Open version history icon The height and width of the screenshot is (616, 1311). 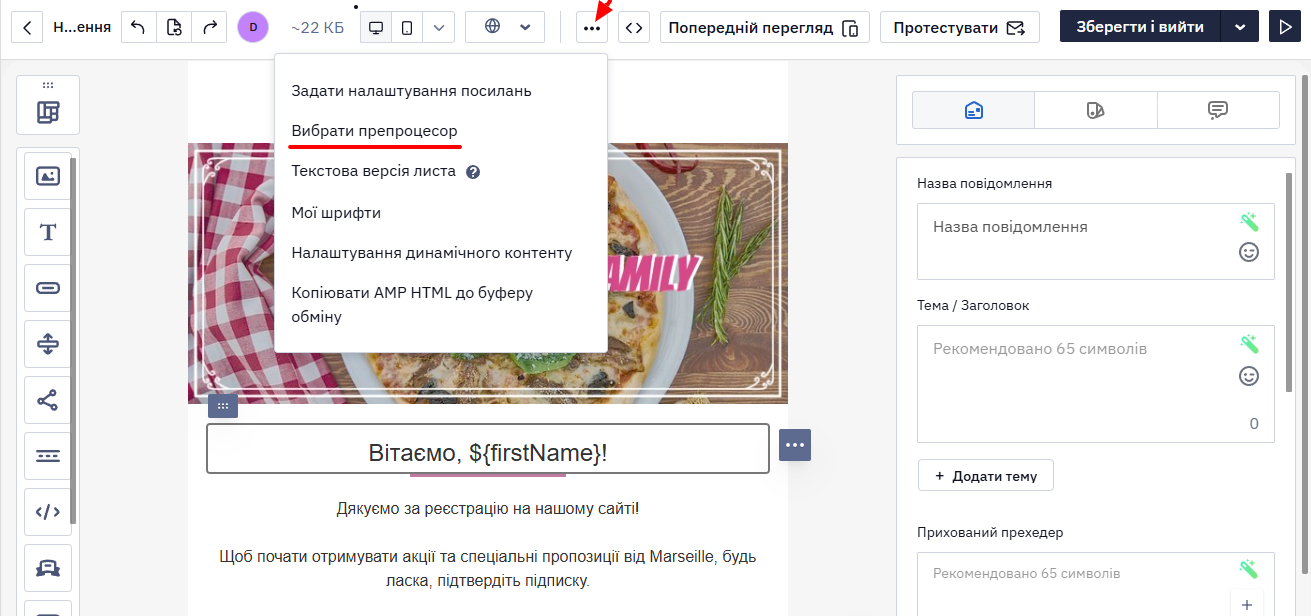coord(174,27)
